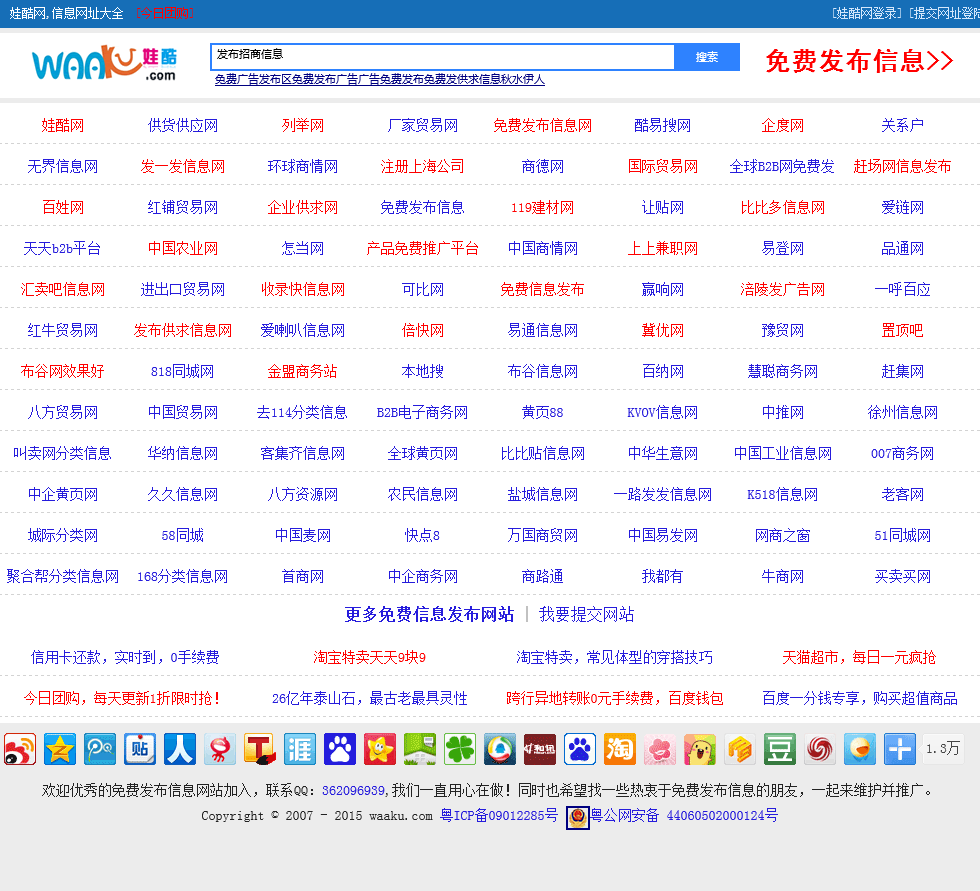Open the 'K518信息网' link
The image size is (980, 891).
782,495
